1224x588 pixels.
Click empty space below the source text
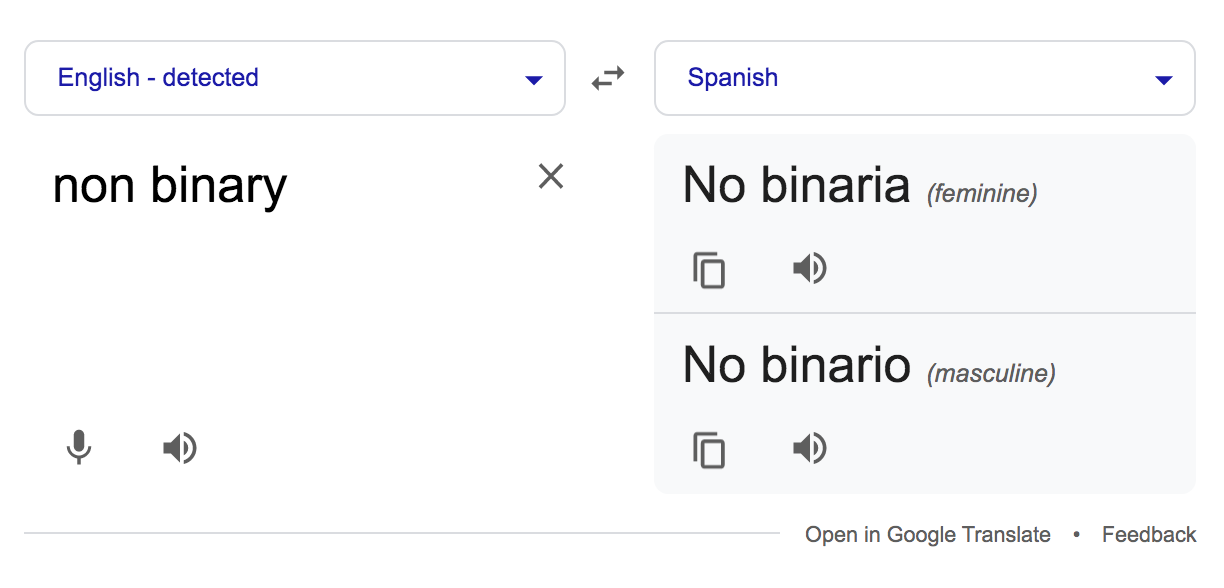click(300, 320)
